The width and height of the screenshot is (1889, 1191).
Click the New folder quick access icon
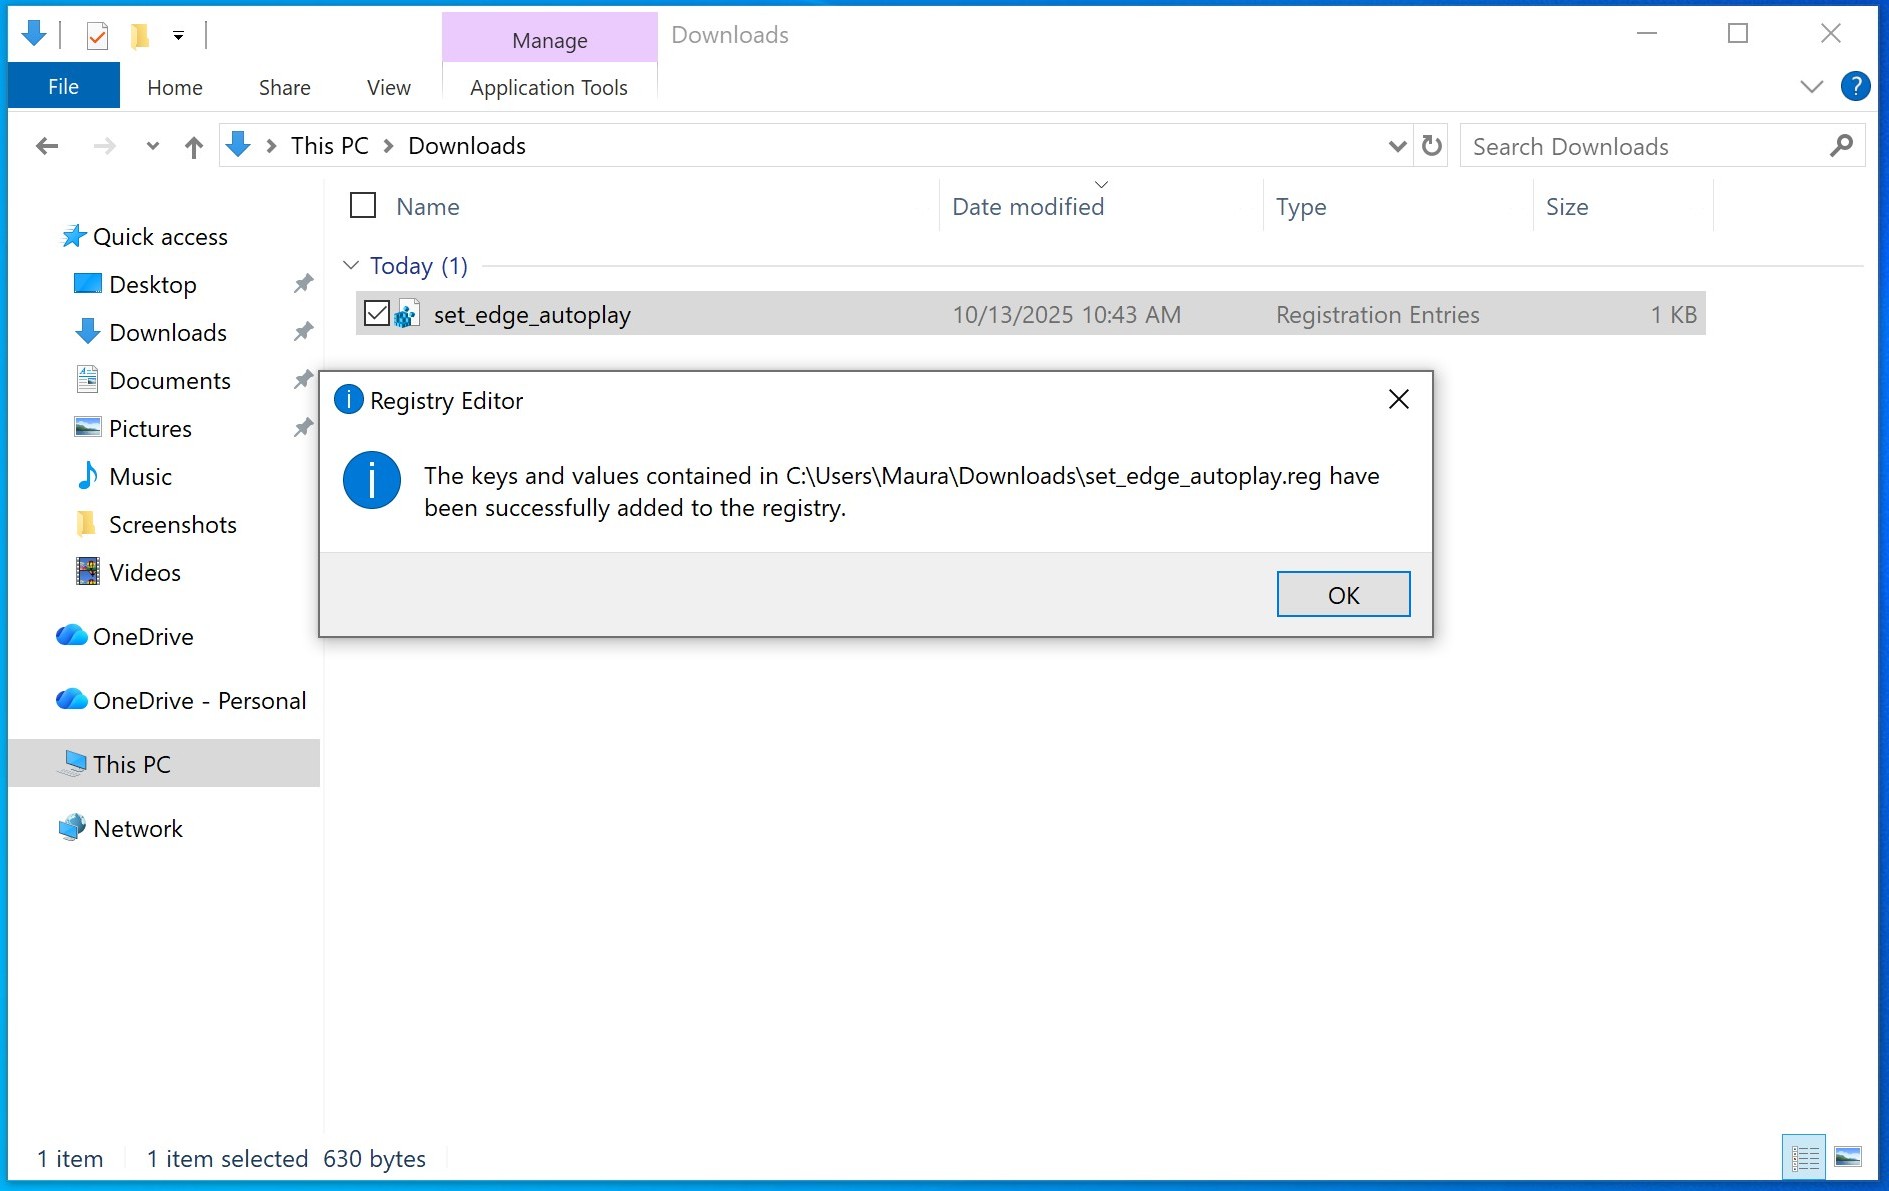pyautogui.click(x=140, y=36)
